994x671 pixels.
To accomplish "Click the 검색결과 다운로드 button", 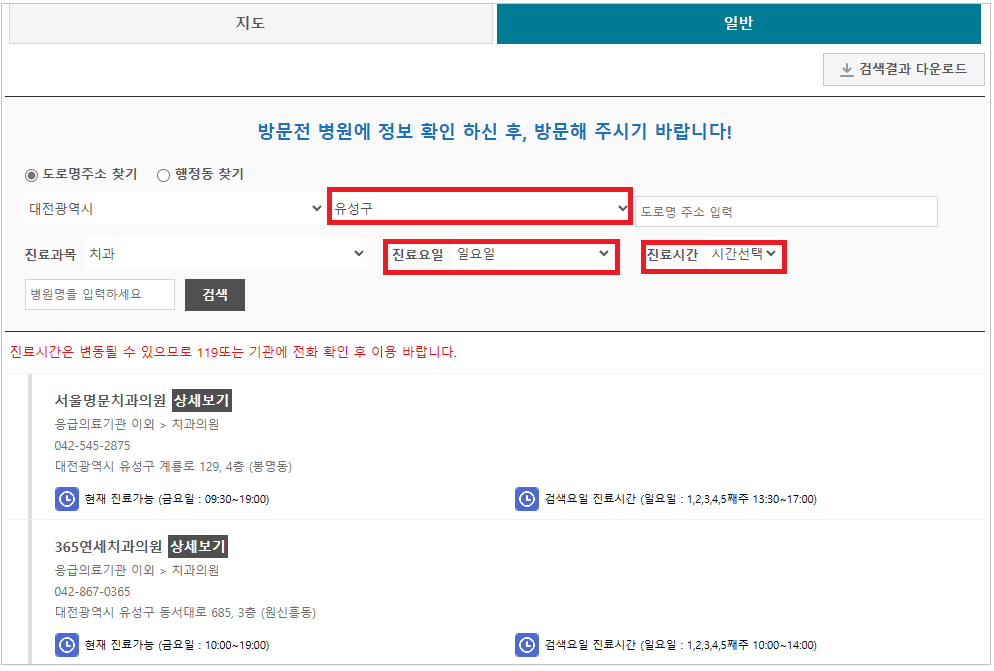I will coord(903,69).
